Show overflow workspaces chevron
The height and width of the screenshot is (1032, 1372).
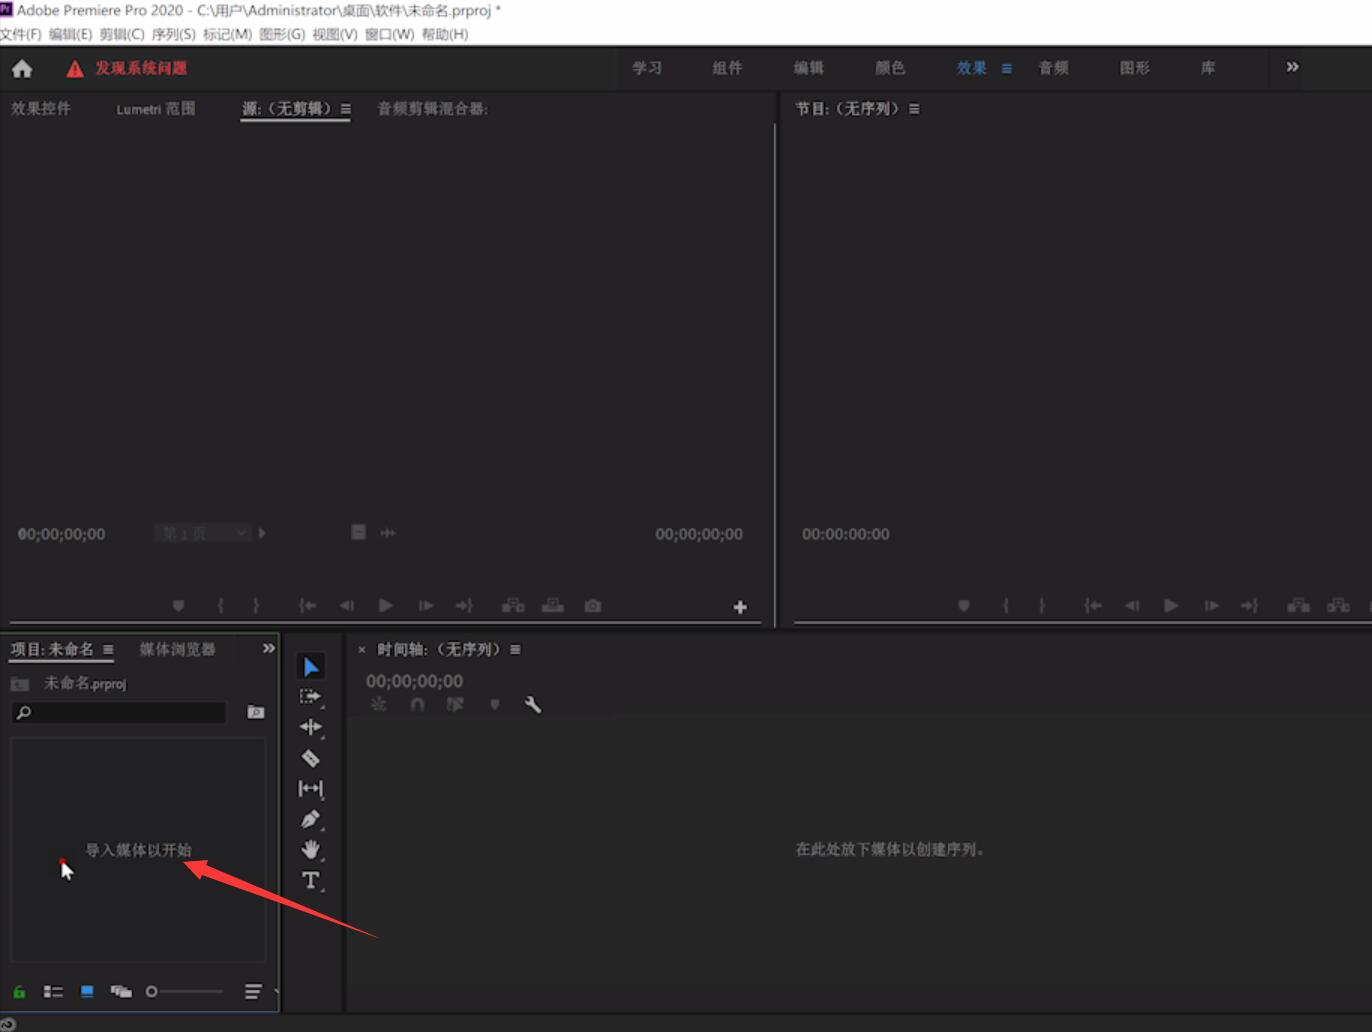pyautogui.click(x=1292, y=67)
